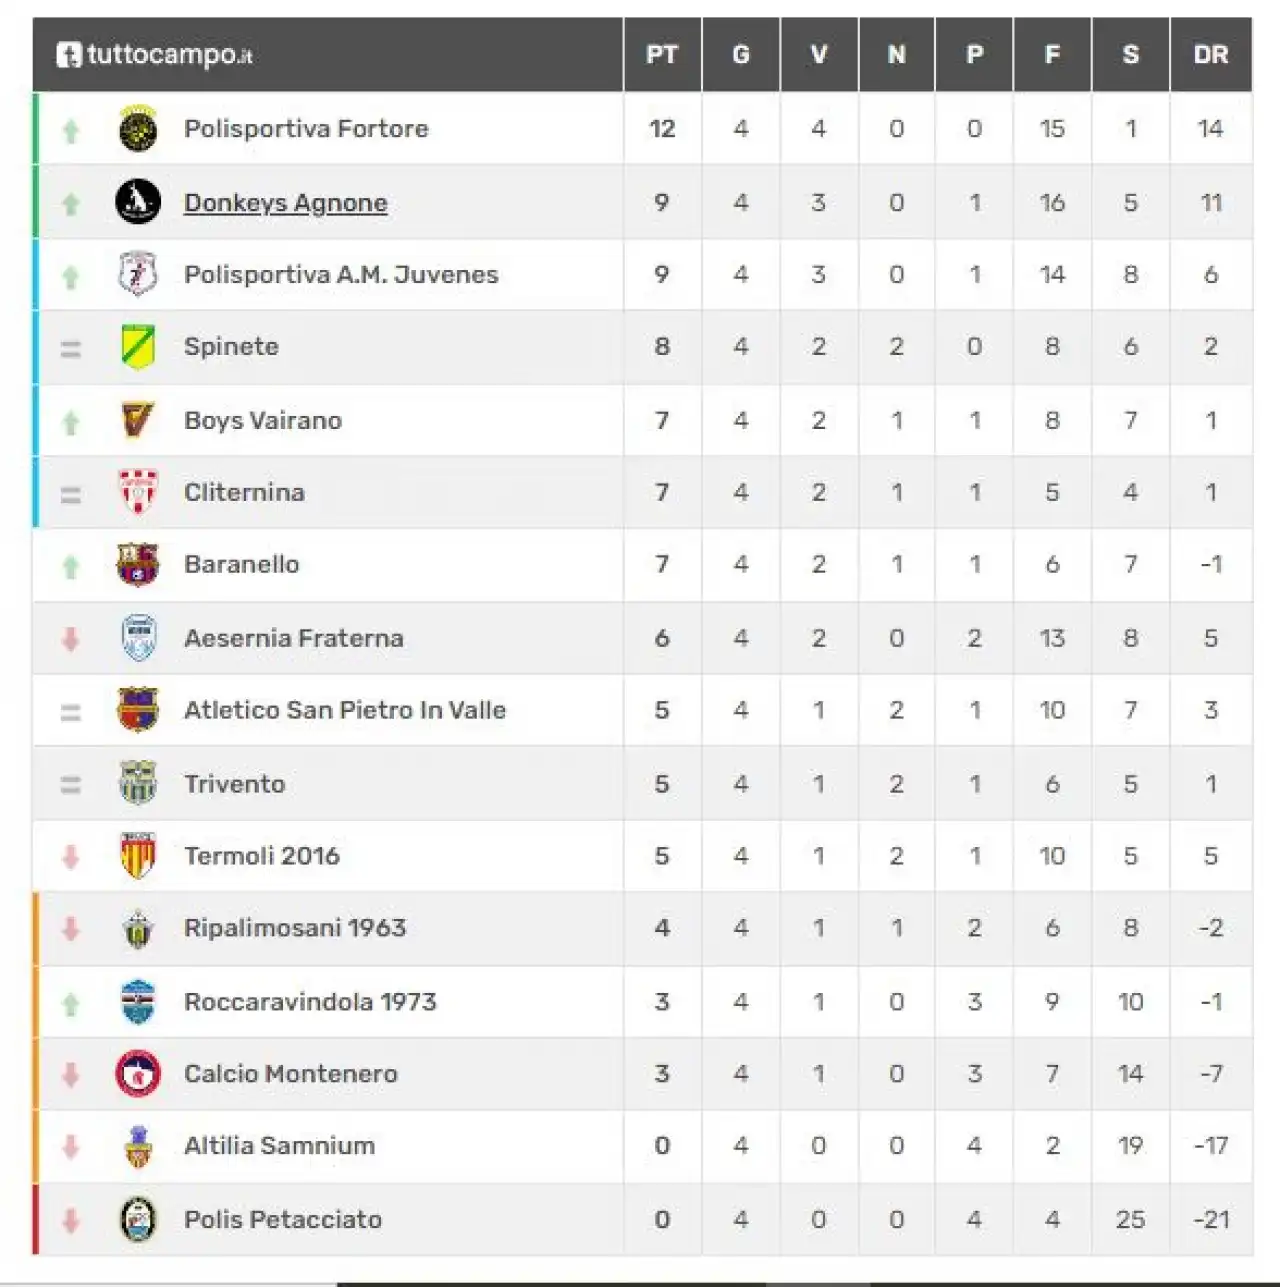Screen dimensions: 1280x1287
Task: Click the green up arrow beside Polisportiva Fortore
Action: click(x=71, y=130)
